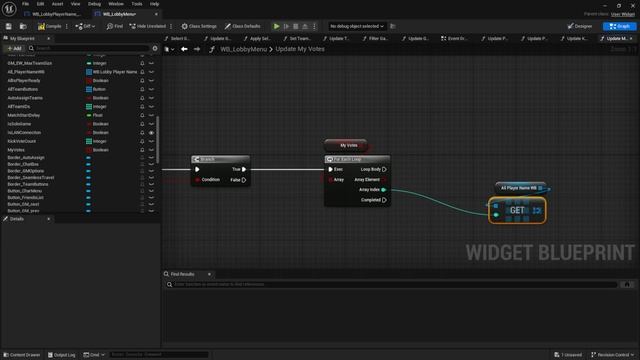The width and height of the screenshot is (640, 360).
Task: Focus the My Blueprint search field
Action: (89, 48)
